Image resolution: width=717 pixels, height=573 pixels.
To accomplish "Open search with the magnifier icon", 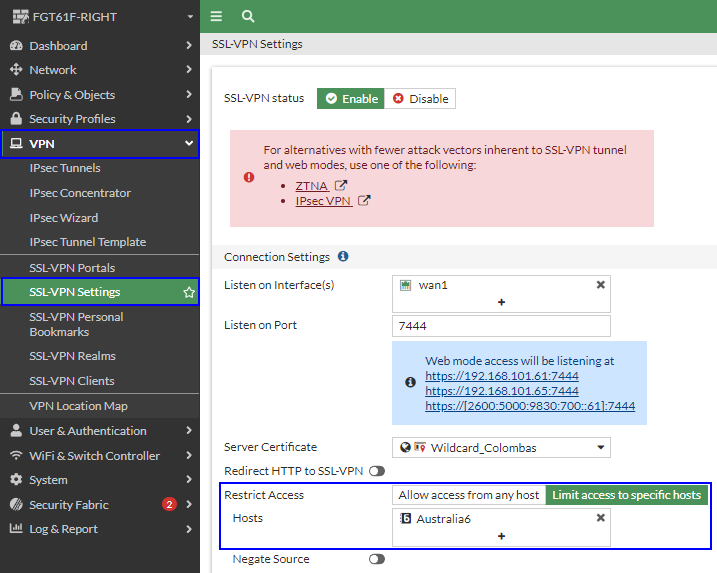I will (248, 16).
